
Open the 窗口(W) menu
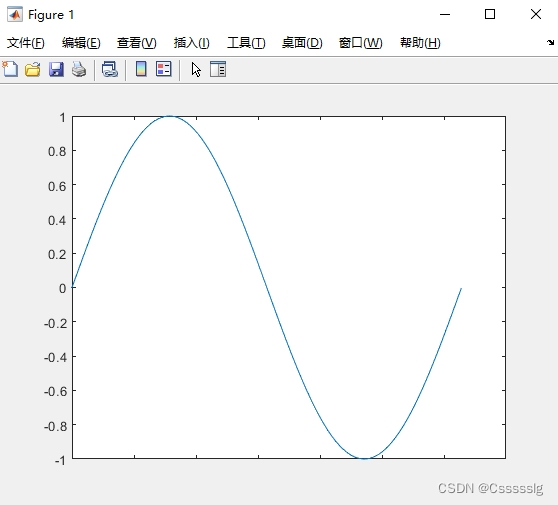click(x=360, y=43)
